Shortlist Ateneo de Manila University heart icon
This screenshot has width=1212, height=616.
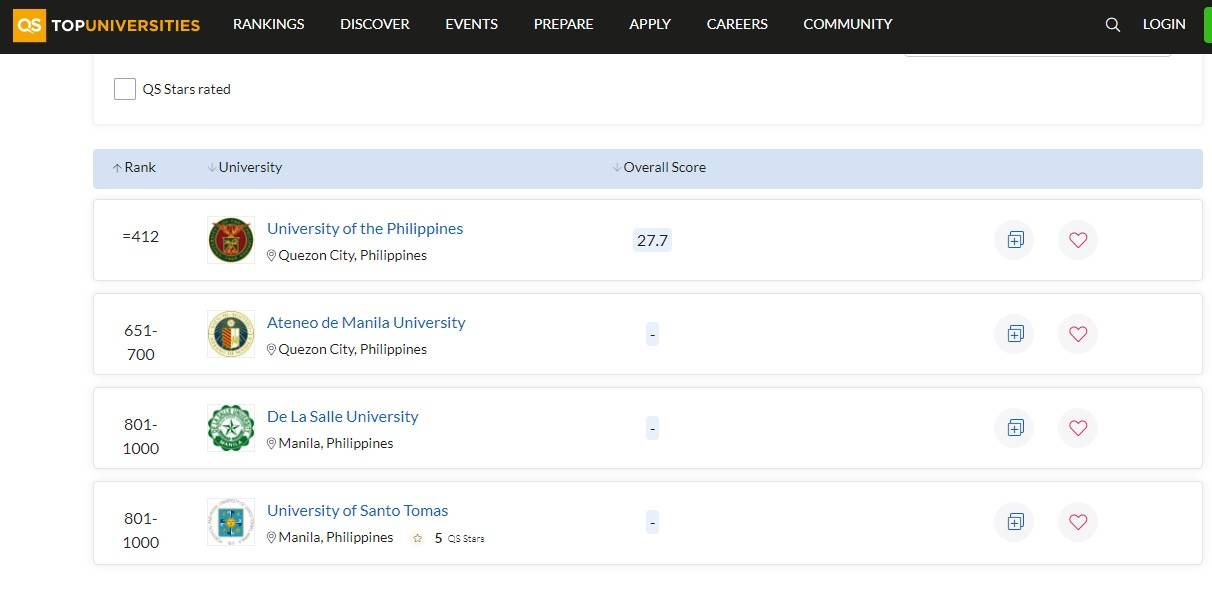point(1077,334)
